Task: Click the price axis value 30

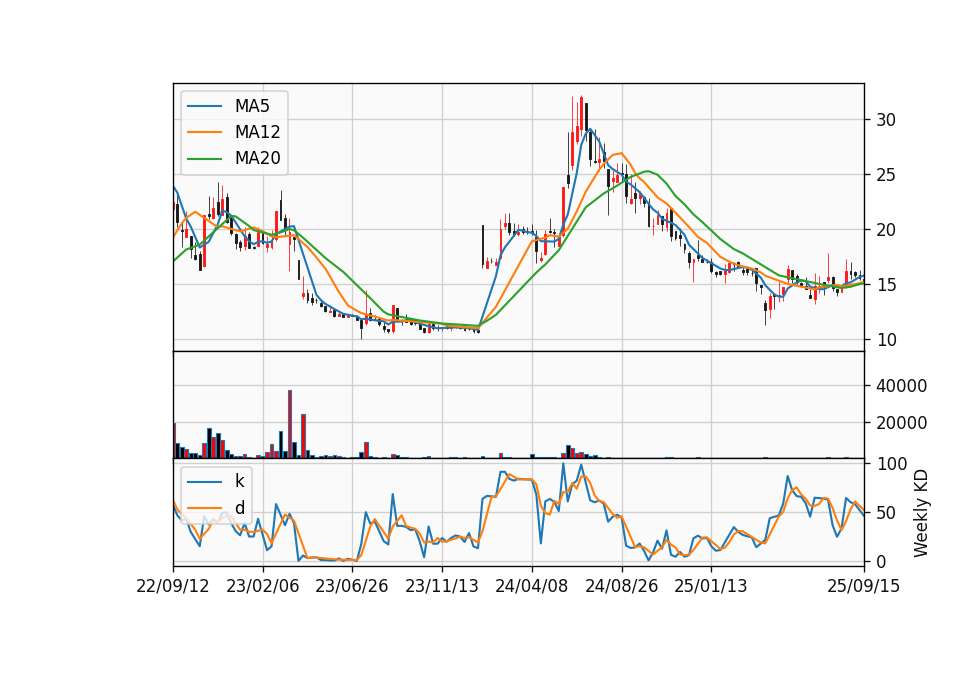Action: tap(886, 120)
